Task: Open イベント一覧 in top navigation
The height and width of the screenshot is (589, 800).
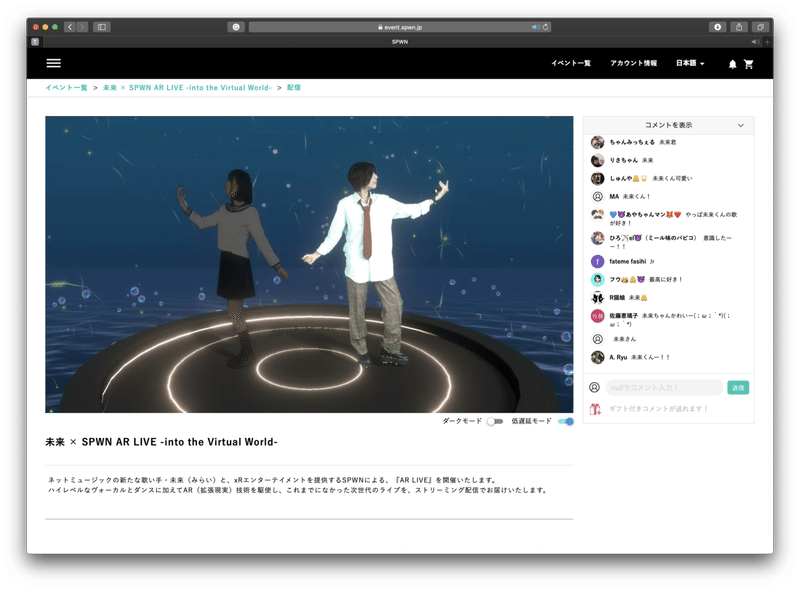Action: 571,63
